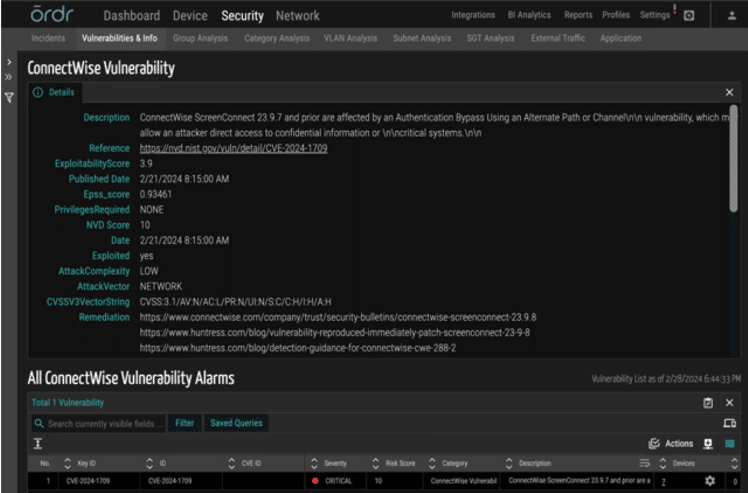Click the search currently visible fields box
The image size is (748, 493).
tap(98, 424)
